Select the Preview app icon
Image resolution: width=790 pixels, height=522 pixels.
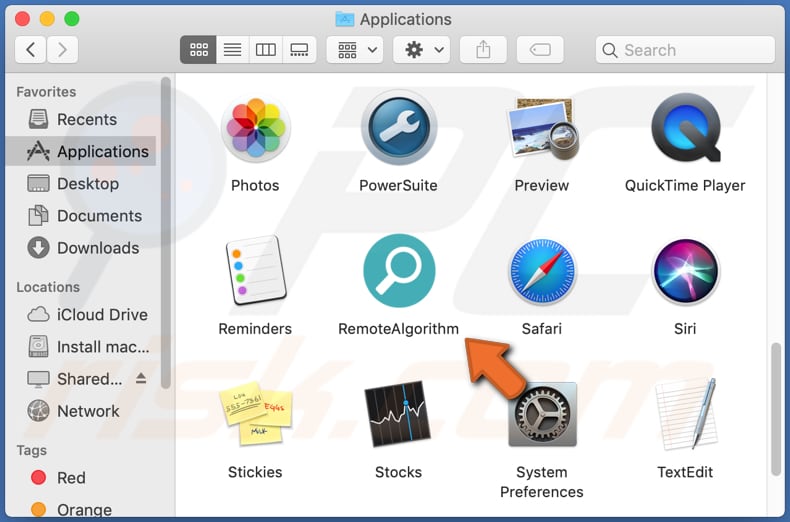[542, 129]
